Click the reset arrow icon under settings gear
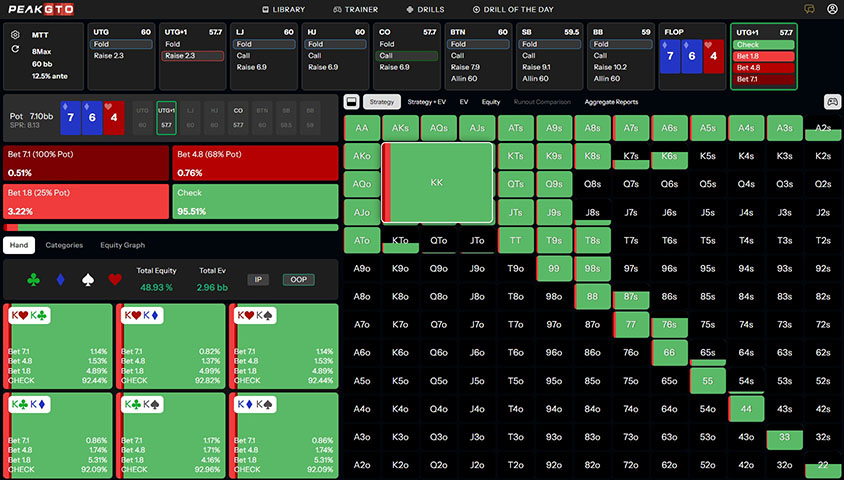This screenshot has width=844, height=480. click(15, 49)
